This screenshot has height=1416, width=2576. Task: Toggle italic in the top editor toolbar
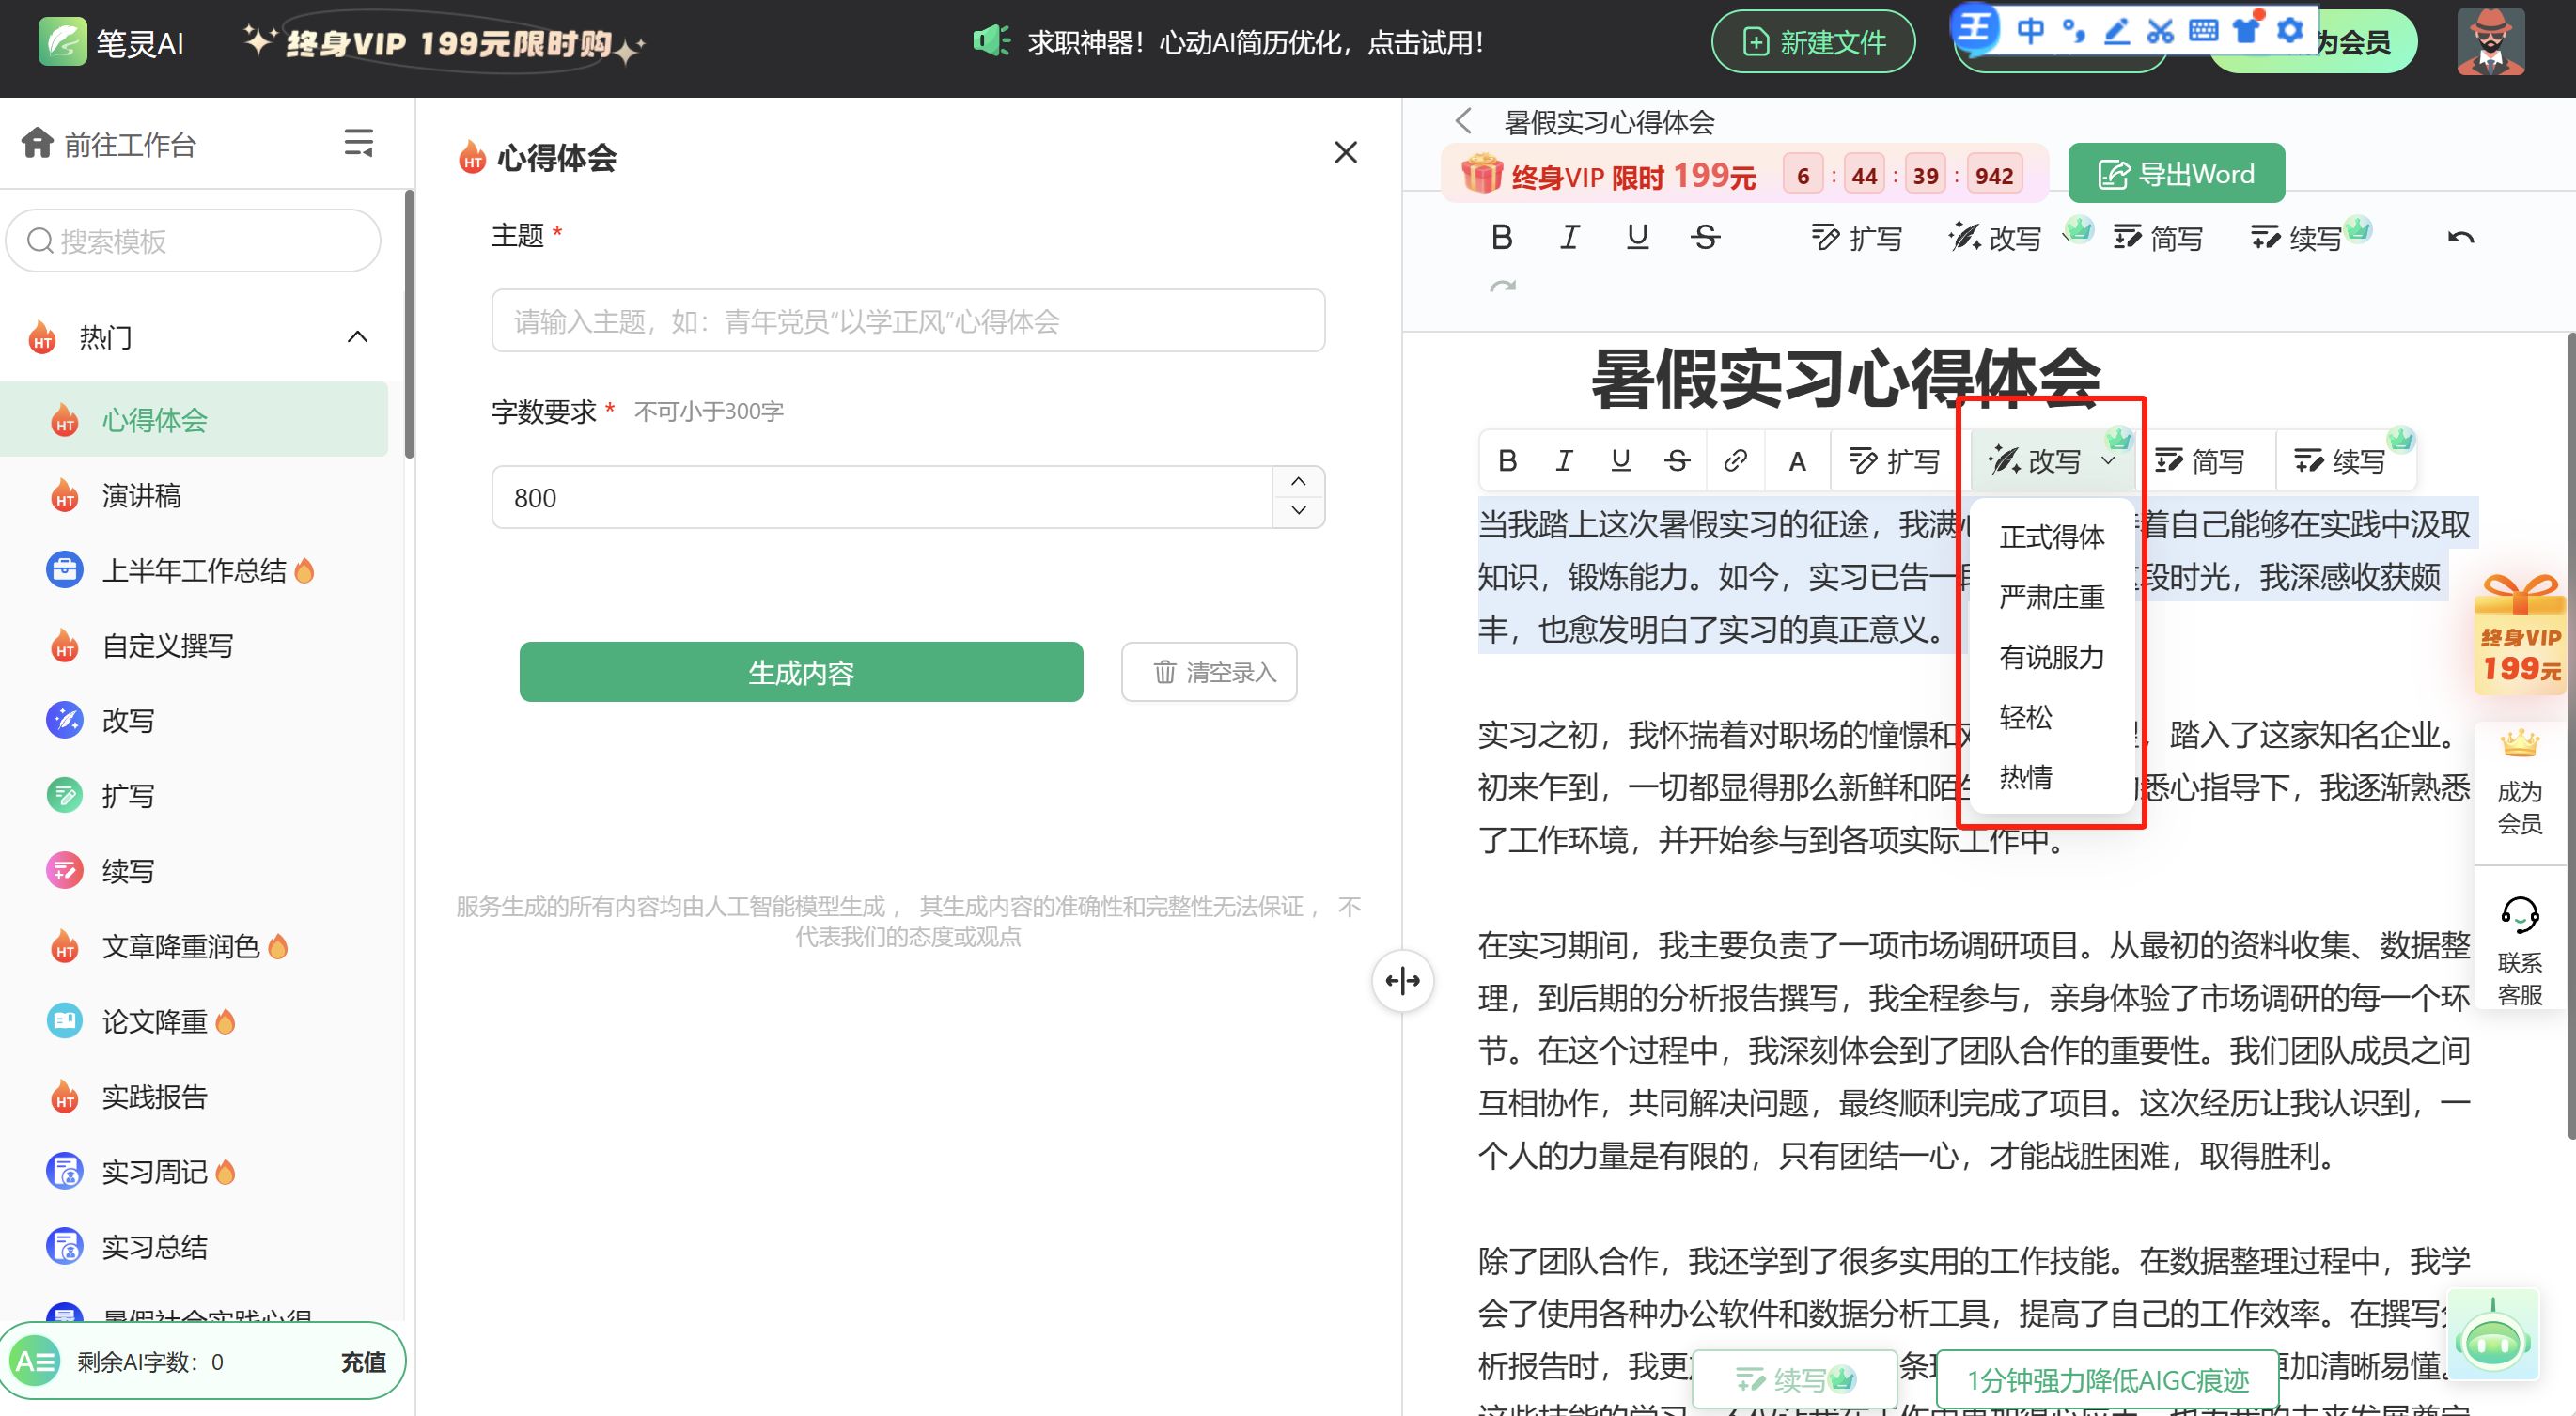[1569, 238]
